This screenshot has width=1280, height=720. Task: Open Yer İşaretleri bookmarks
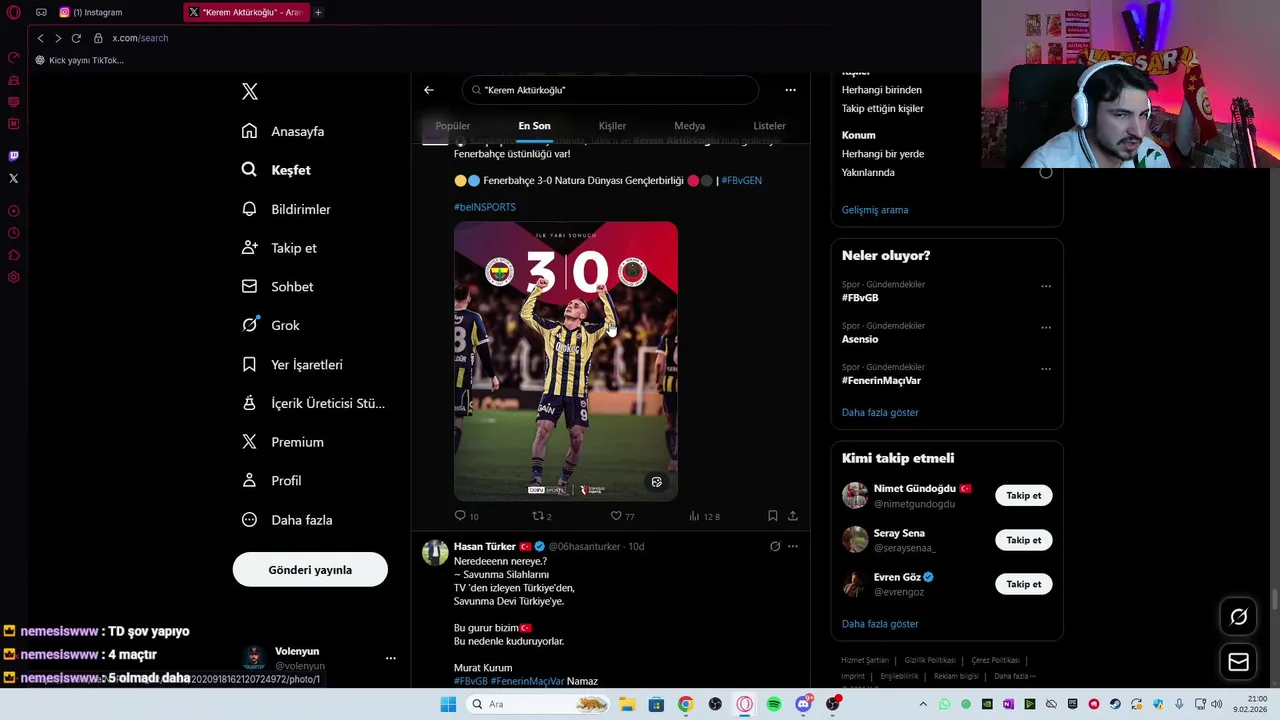pyautogui.click(x=292, y=364)
